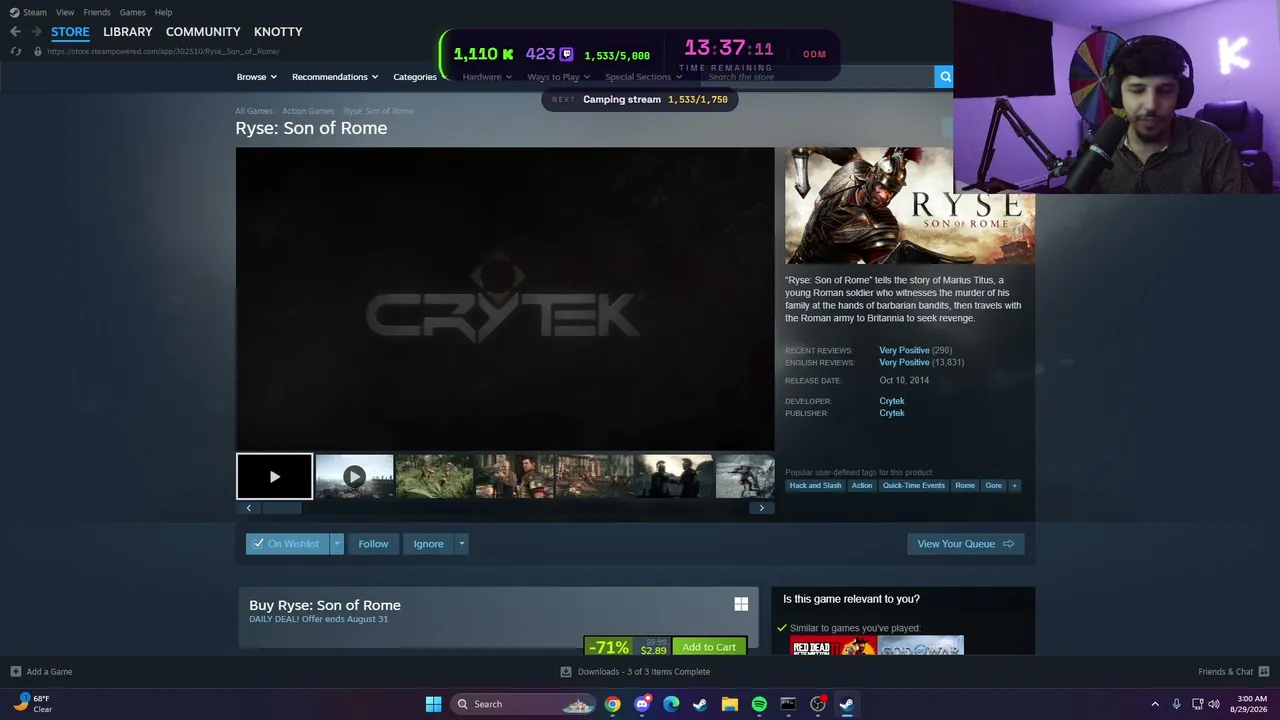Open the Windows Start menu
The image size is (1280, 720).
[433, 704]
